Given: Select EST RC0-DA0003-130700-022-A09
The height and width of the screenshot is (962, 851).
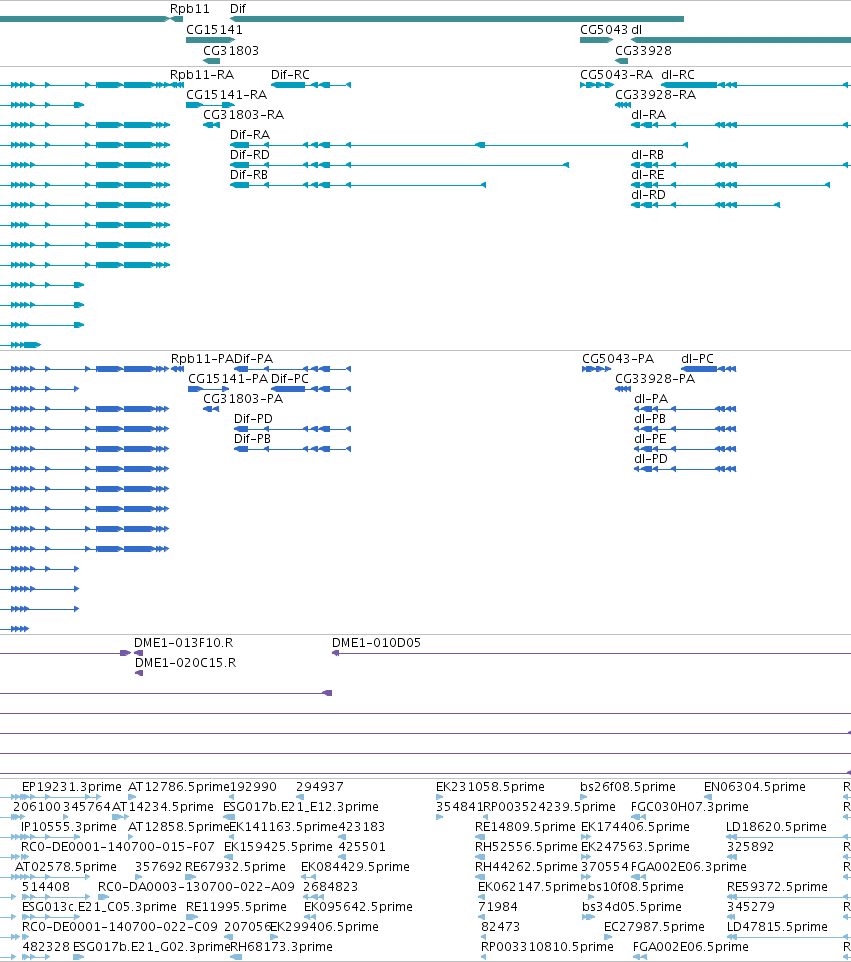Looking at the screenshot, I should tap(196, 887).
